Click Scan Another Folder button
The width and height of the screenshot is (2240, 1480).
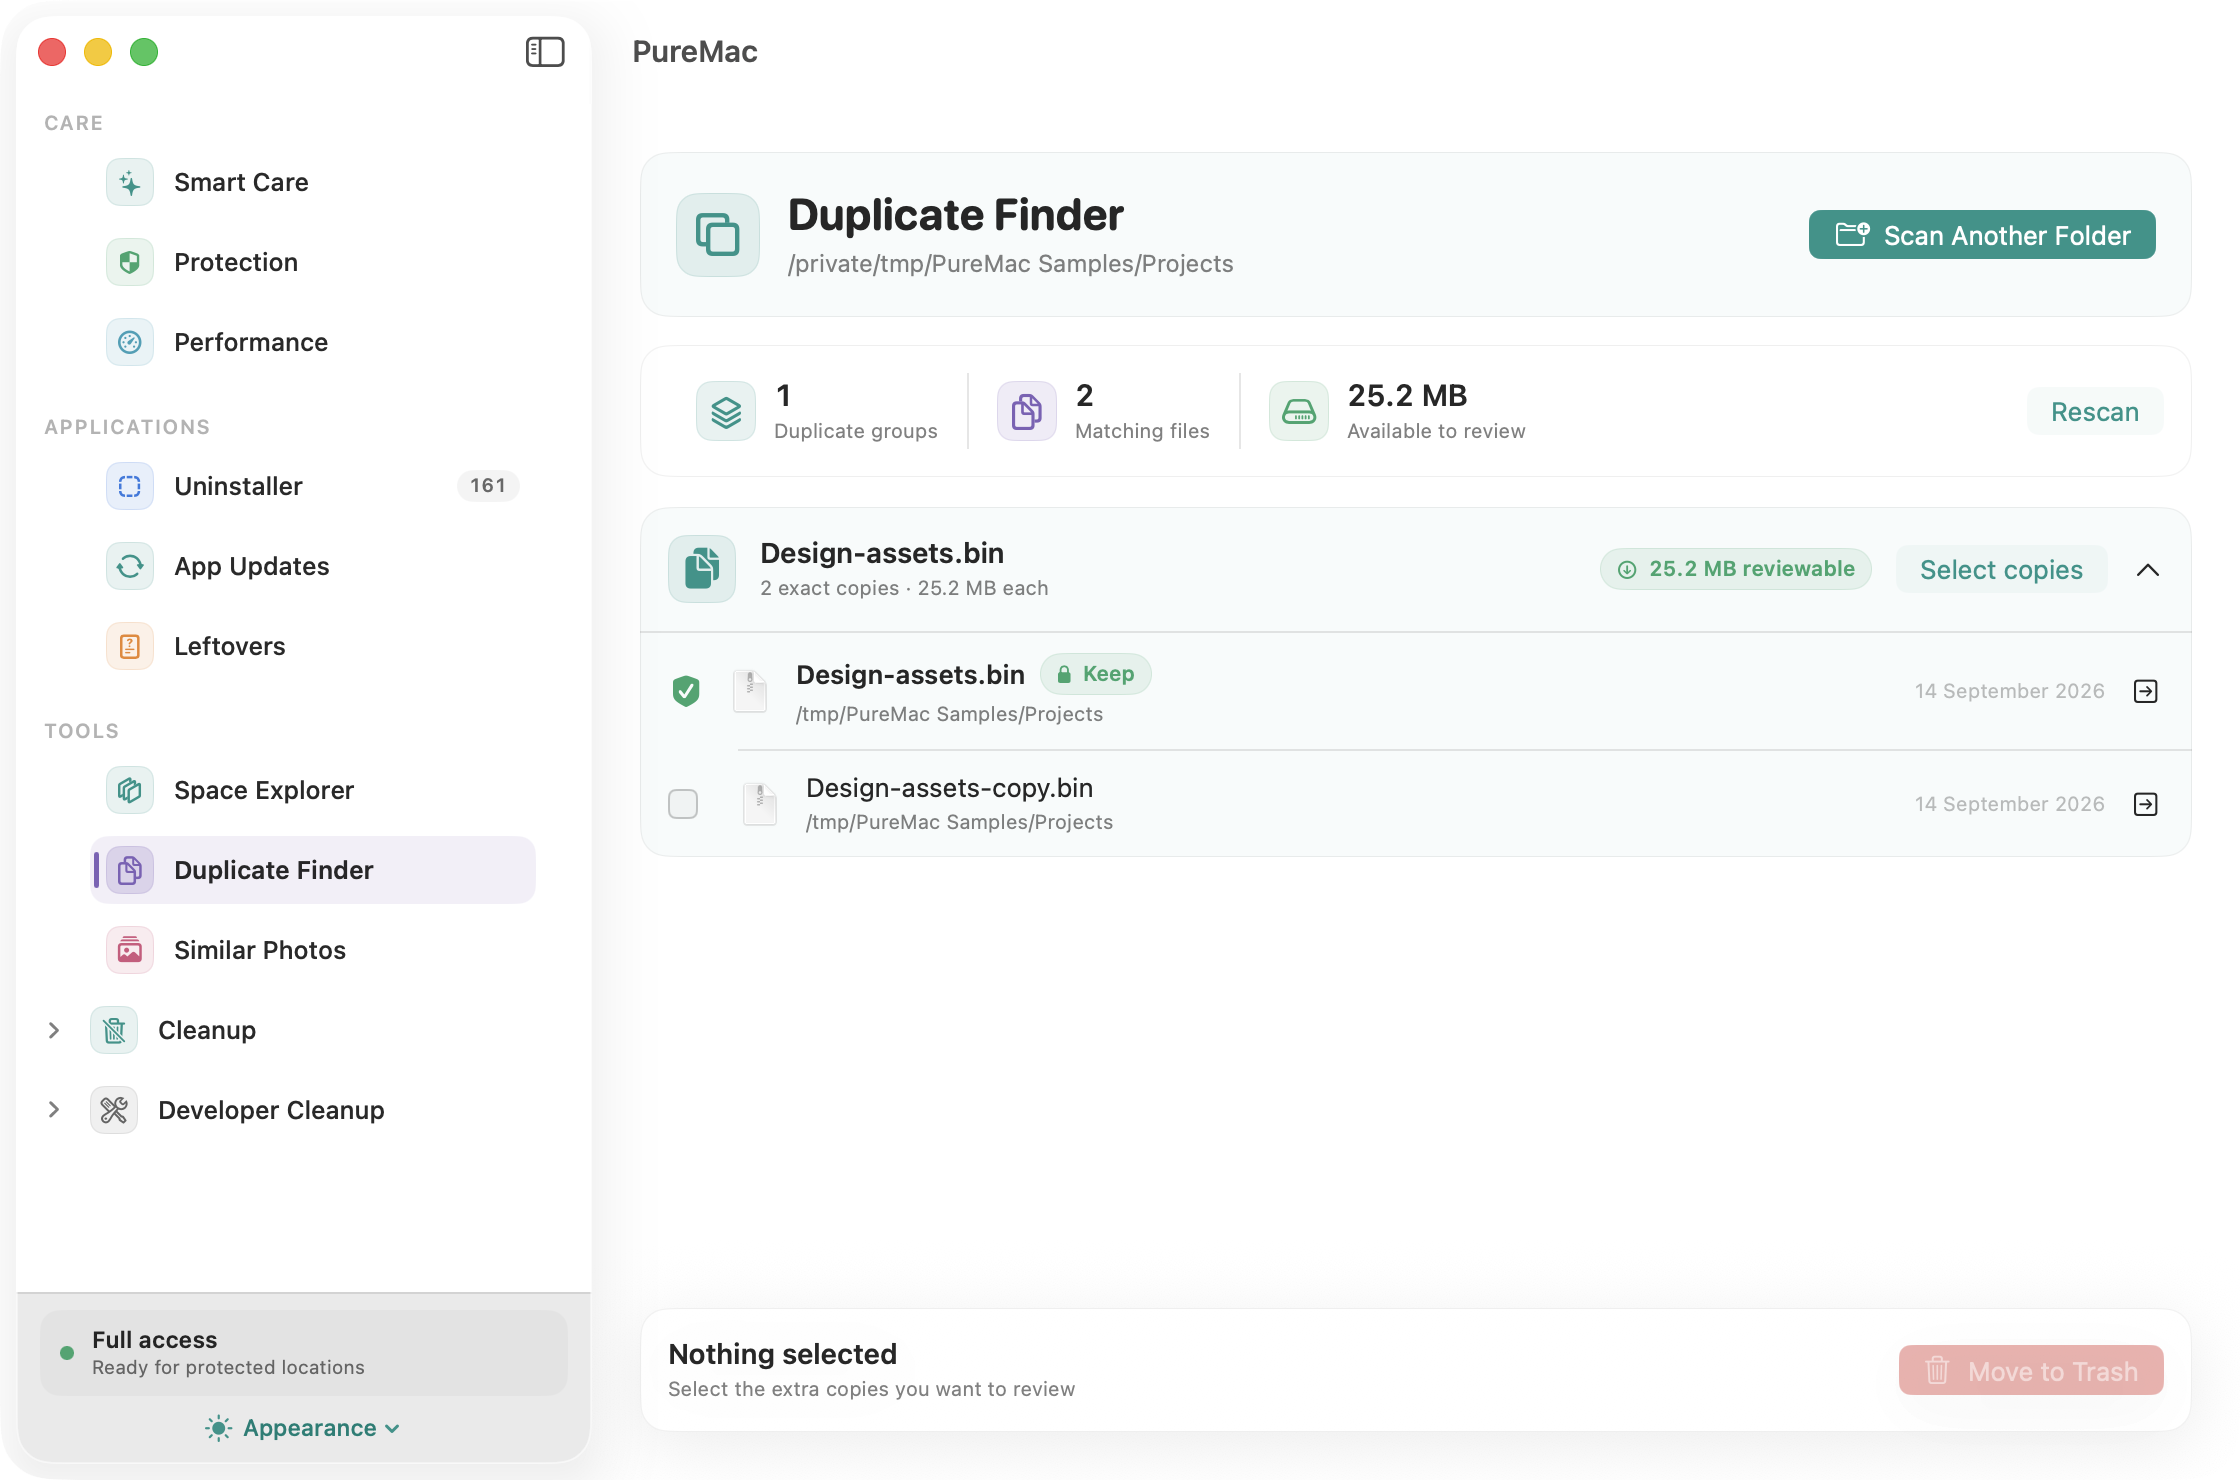click(x=1982, y=235)
